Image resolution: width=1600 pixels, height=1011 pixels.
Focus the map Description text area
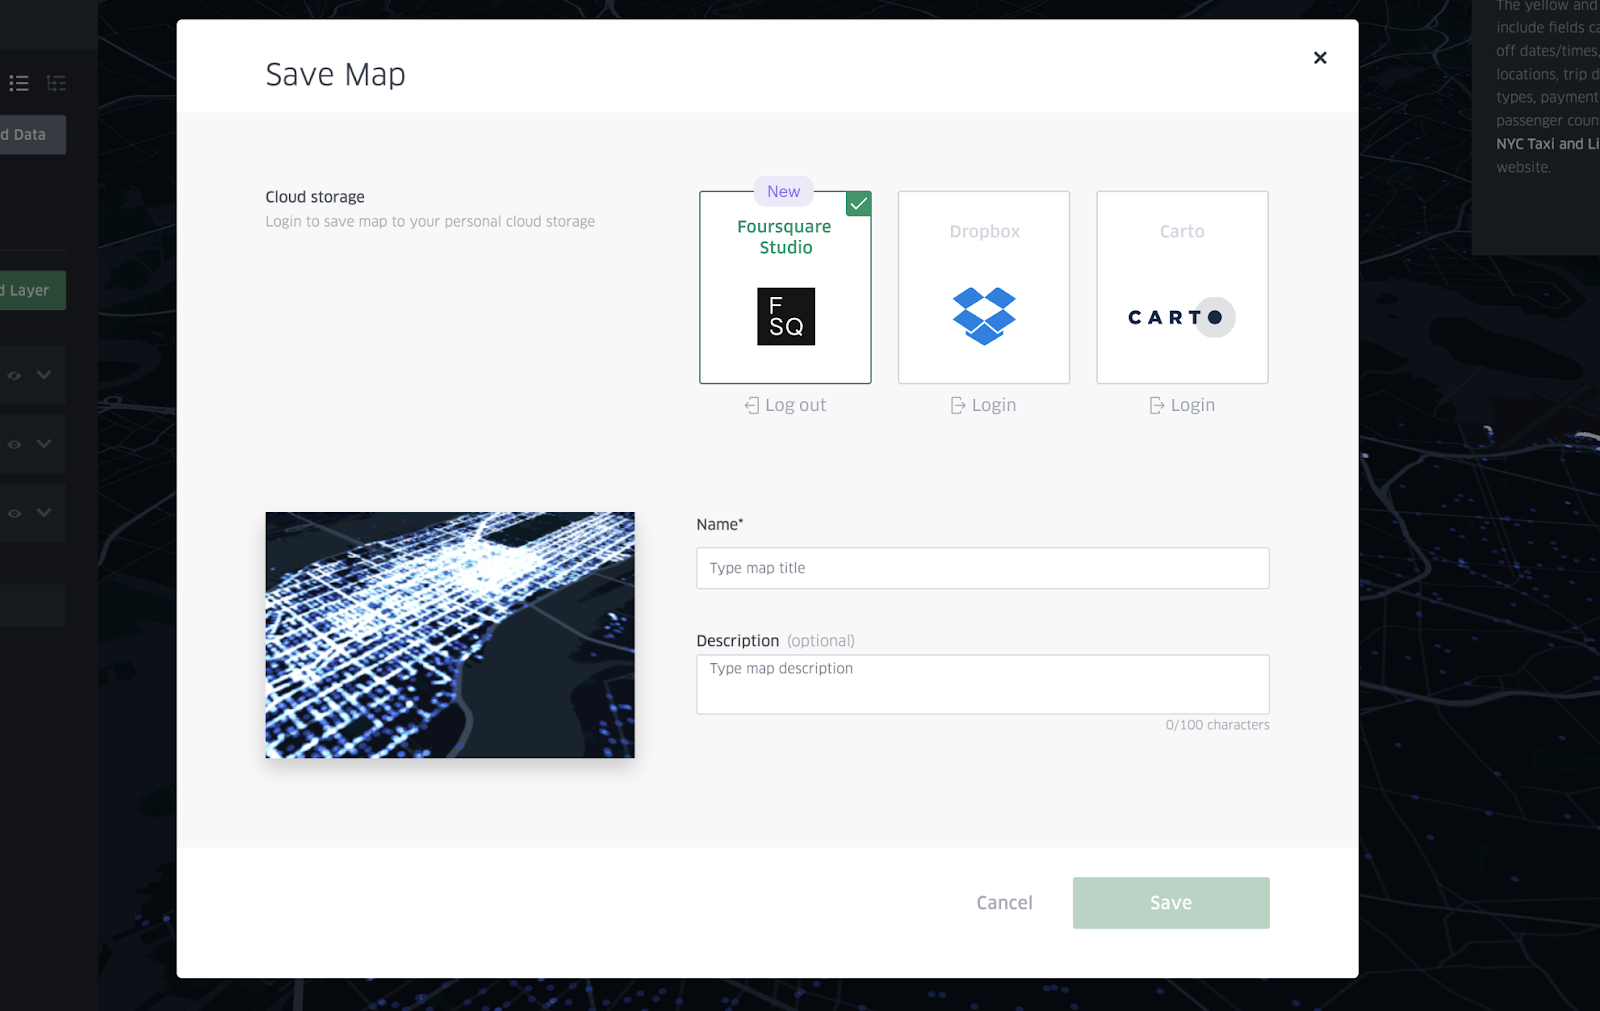(x=983, y=684)
